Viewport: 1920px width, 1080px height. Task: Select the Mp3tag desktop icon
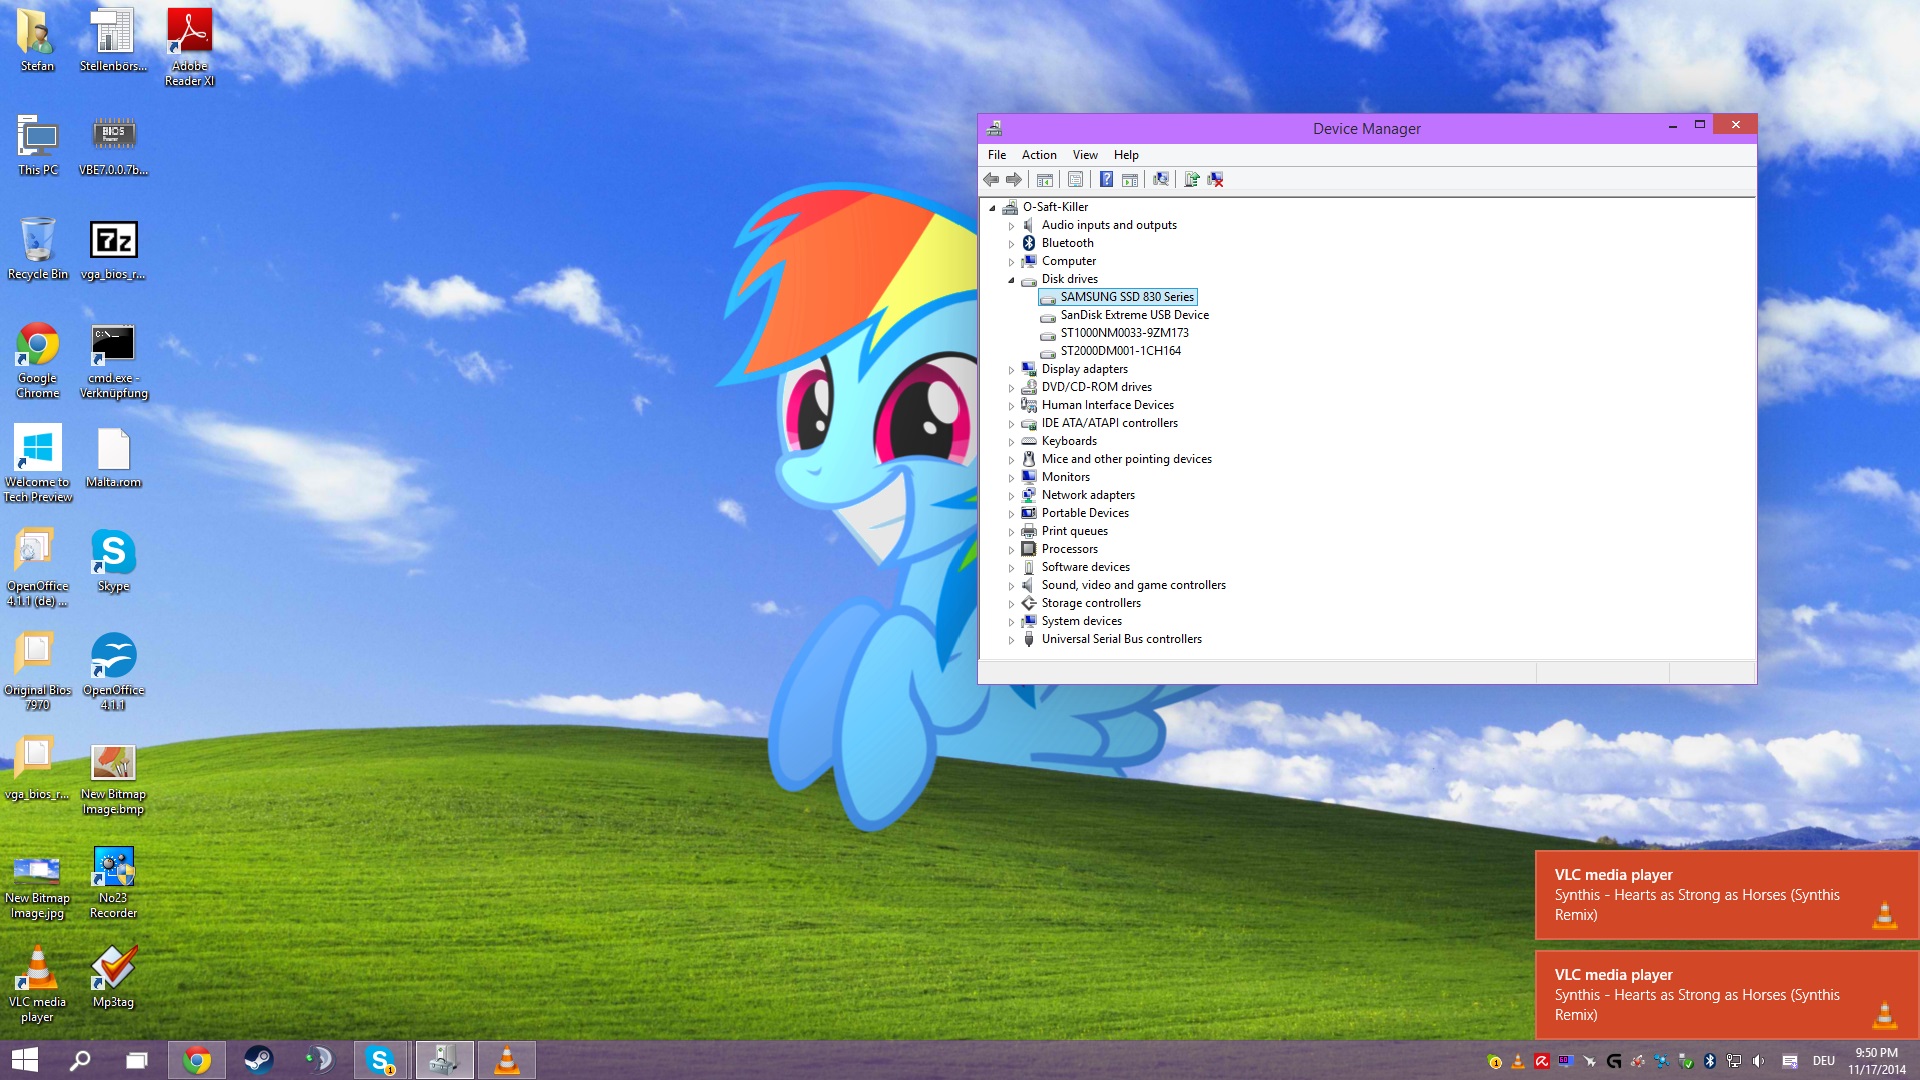coord(113,977)
